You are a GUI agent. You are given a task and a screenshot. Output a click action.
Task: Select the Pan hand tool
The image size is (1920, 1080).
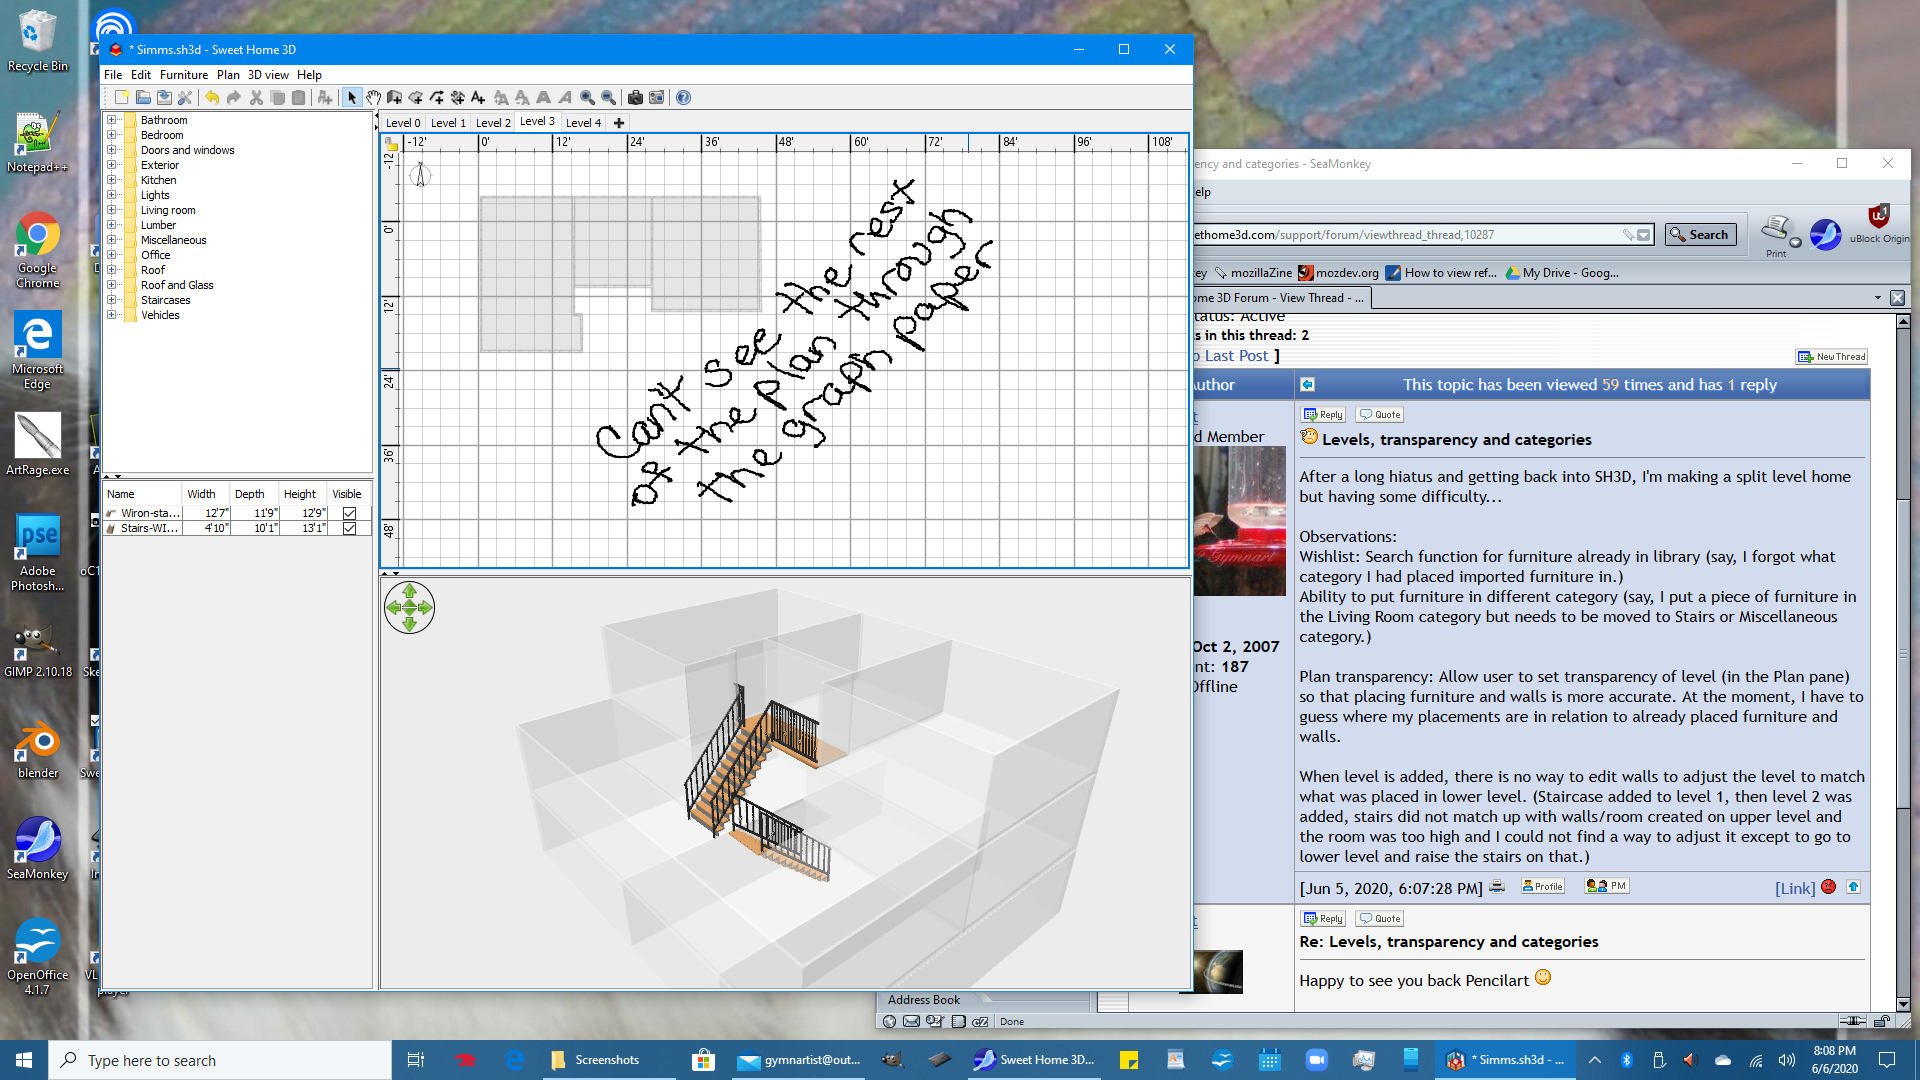click(373, 97)
